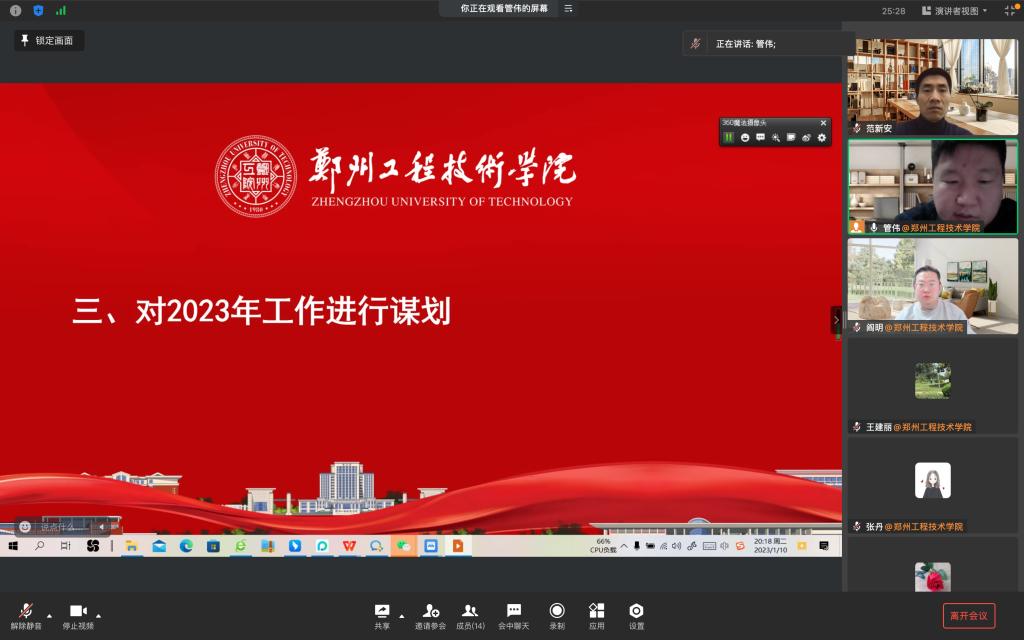Open File Explorer in shared taskbar
This screenshot has height=640, width=1024.
click(x=131, y=546)
